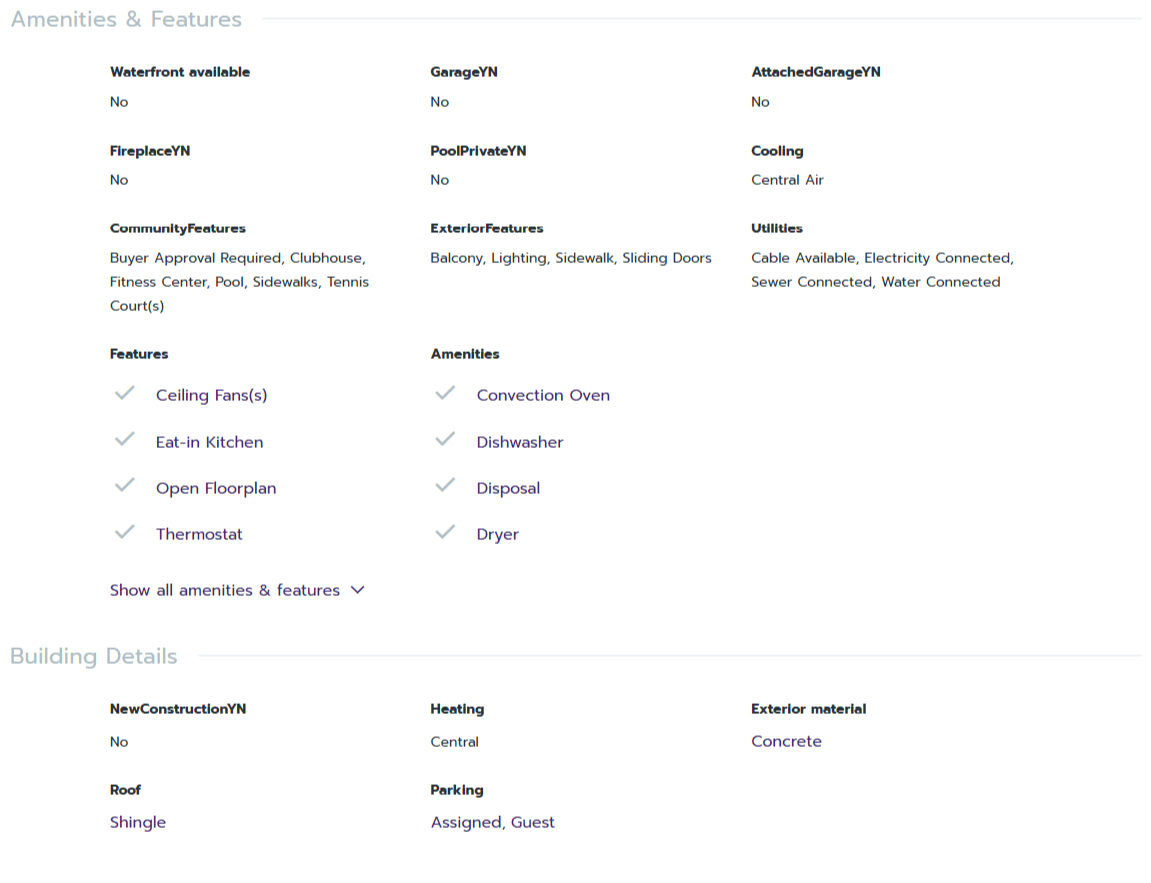The height and width of the screenshot is (883, 1151).
Task: Click the Amenities & Features section heading
Action: (x=126, y=19)
